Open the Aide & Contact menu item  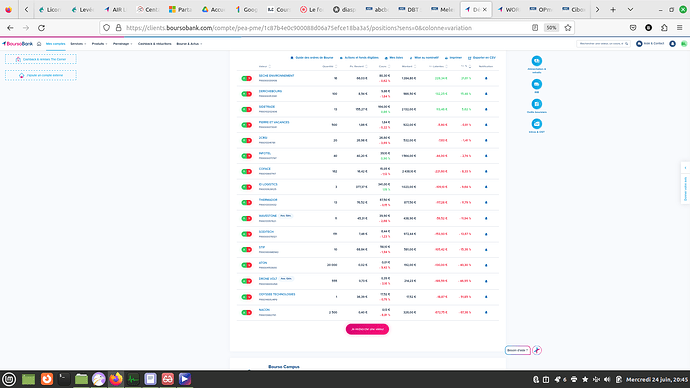(x=650, y=44)
